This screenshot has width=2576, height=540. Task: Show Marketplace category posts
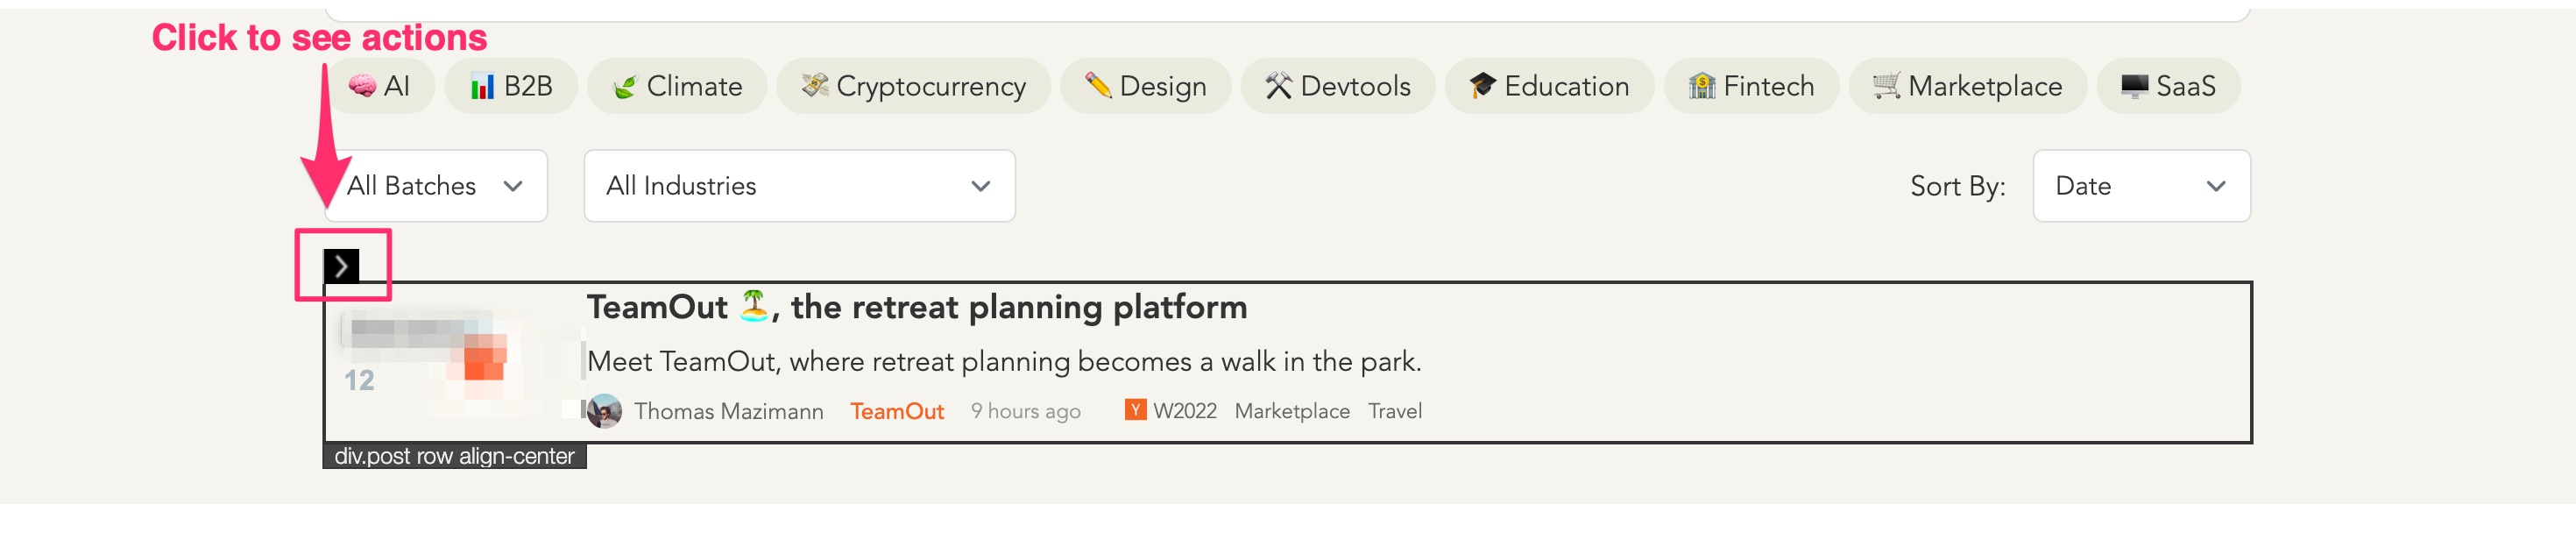point(1967,87)
